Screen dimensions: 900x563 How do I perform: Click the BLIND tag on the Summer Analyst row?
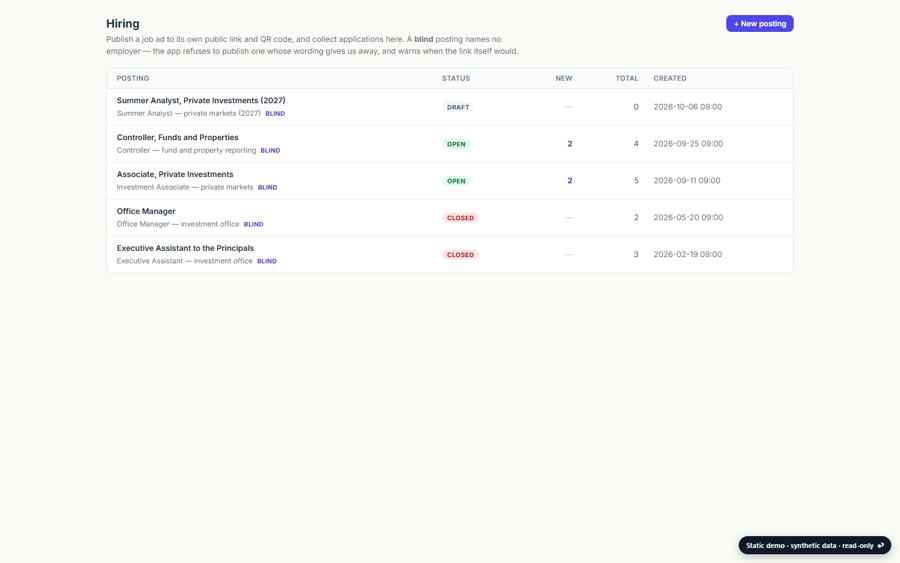(x=275, y=114)
